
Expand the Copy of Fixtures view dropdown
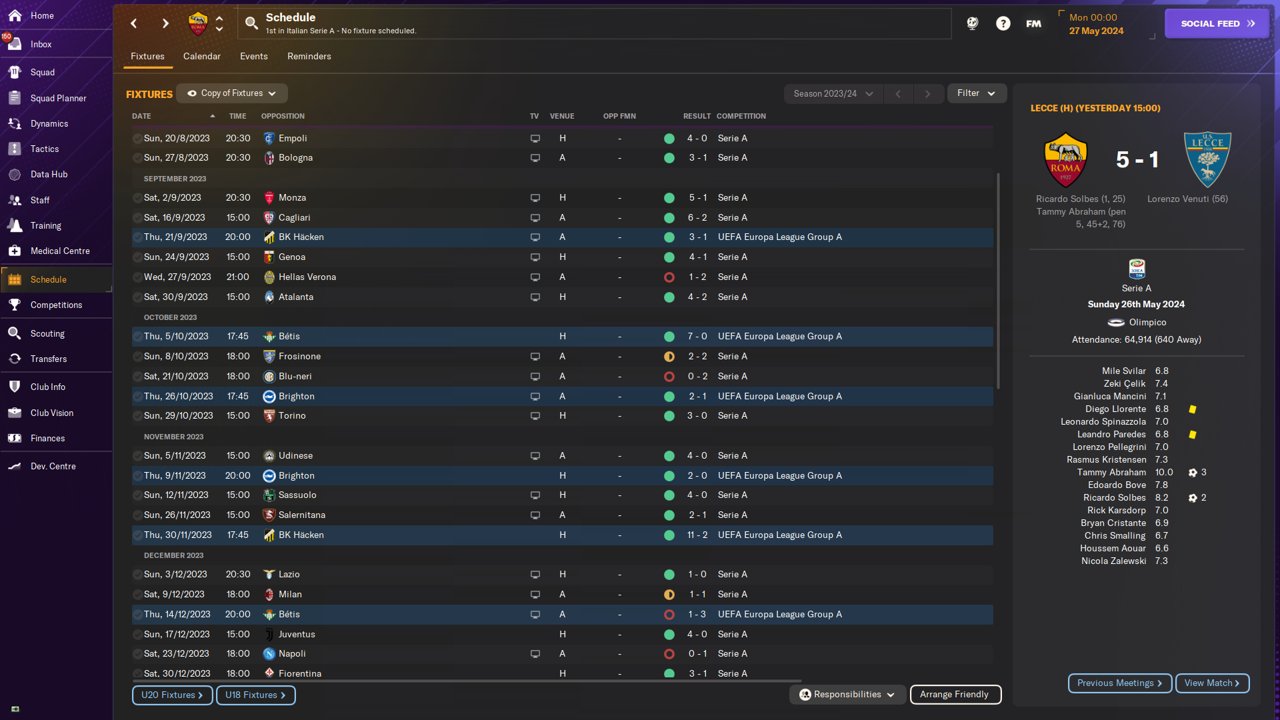pyautogui.click(x=232, y=93)
